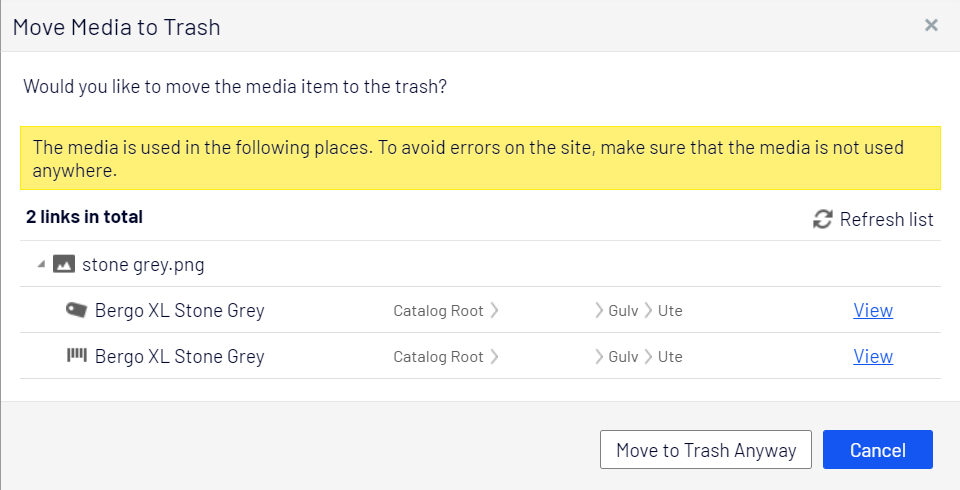Click the Move to Trash Anyway button
This screenshot has width=960, height=490.
click(x=706, y=450)
